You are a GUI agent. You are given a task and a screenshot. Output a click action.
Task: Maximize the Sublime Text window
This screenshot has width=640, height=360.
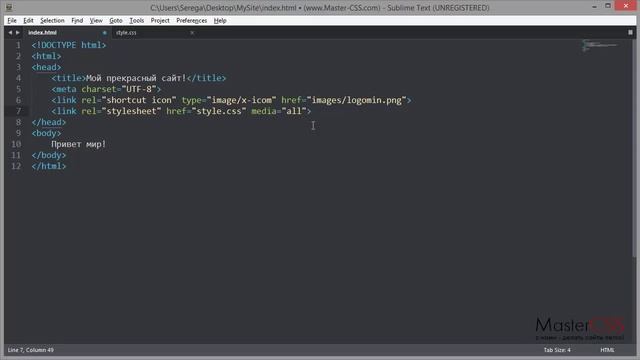tap(608, 6)
